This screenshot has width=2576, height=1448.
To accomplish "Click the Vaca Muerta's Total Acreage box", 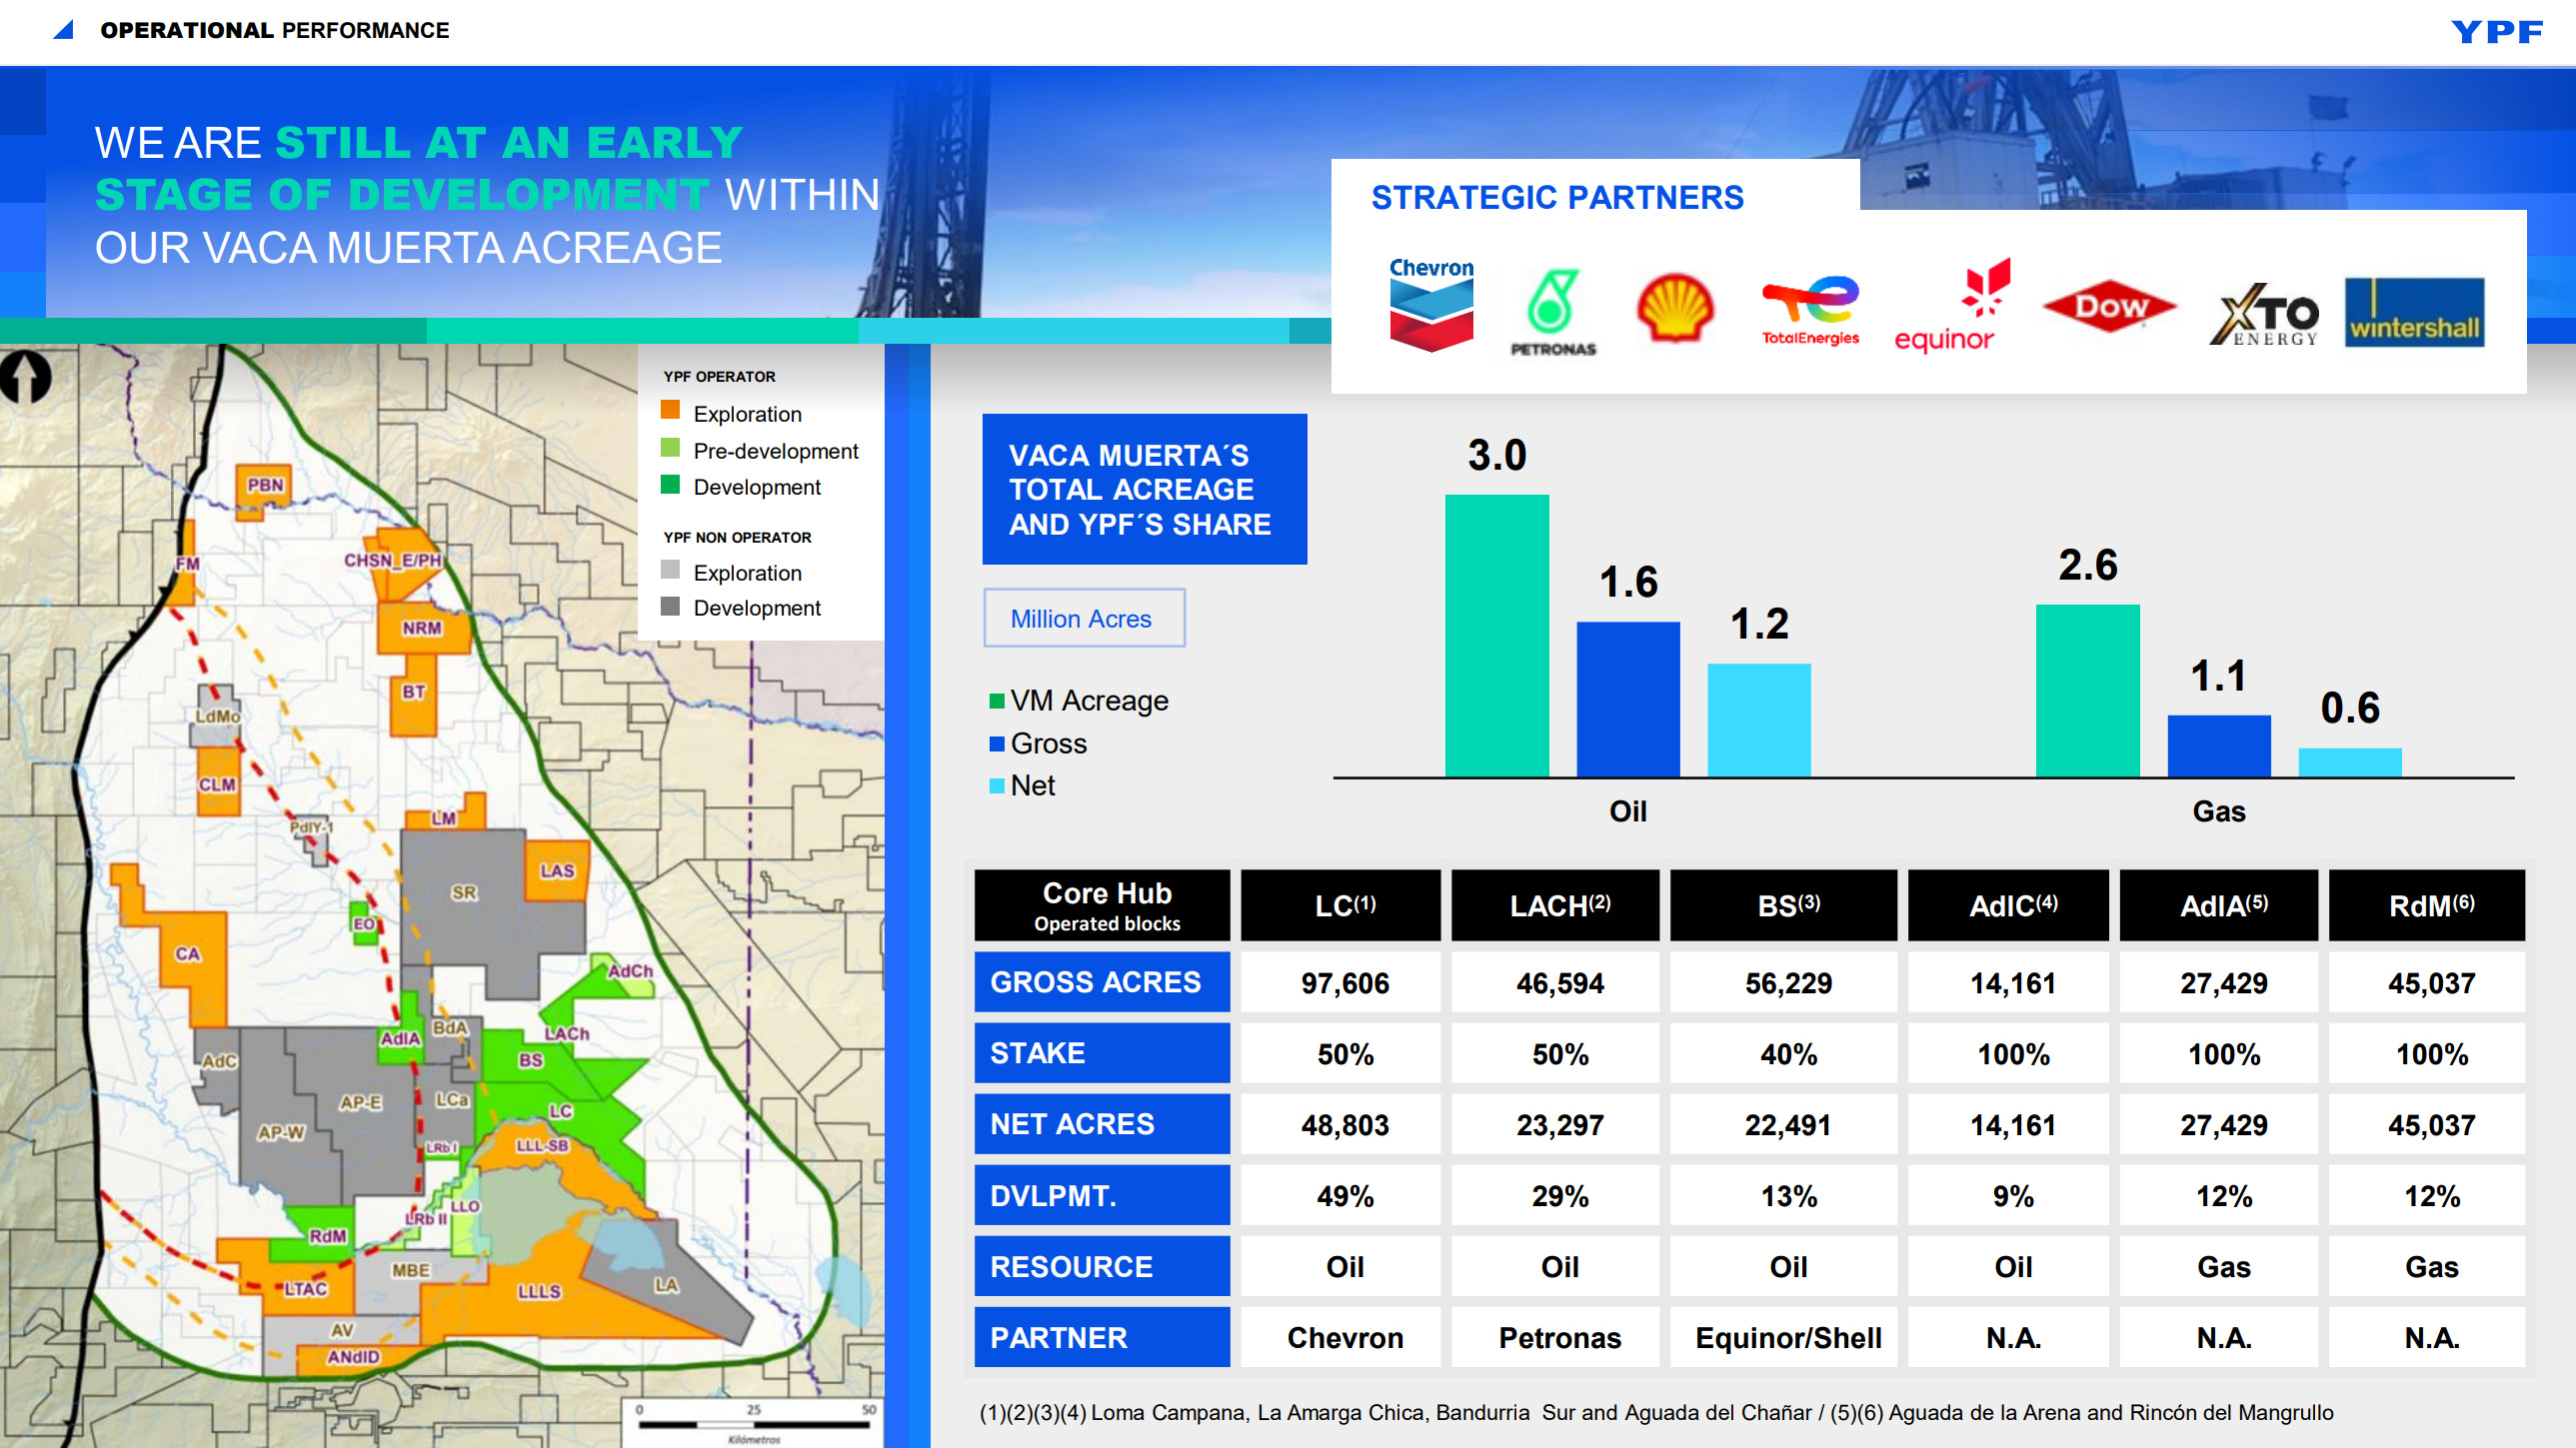I will (1144, 489).
